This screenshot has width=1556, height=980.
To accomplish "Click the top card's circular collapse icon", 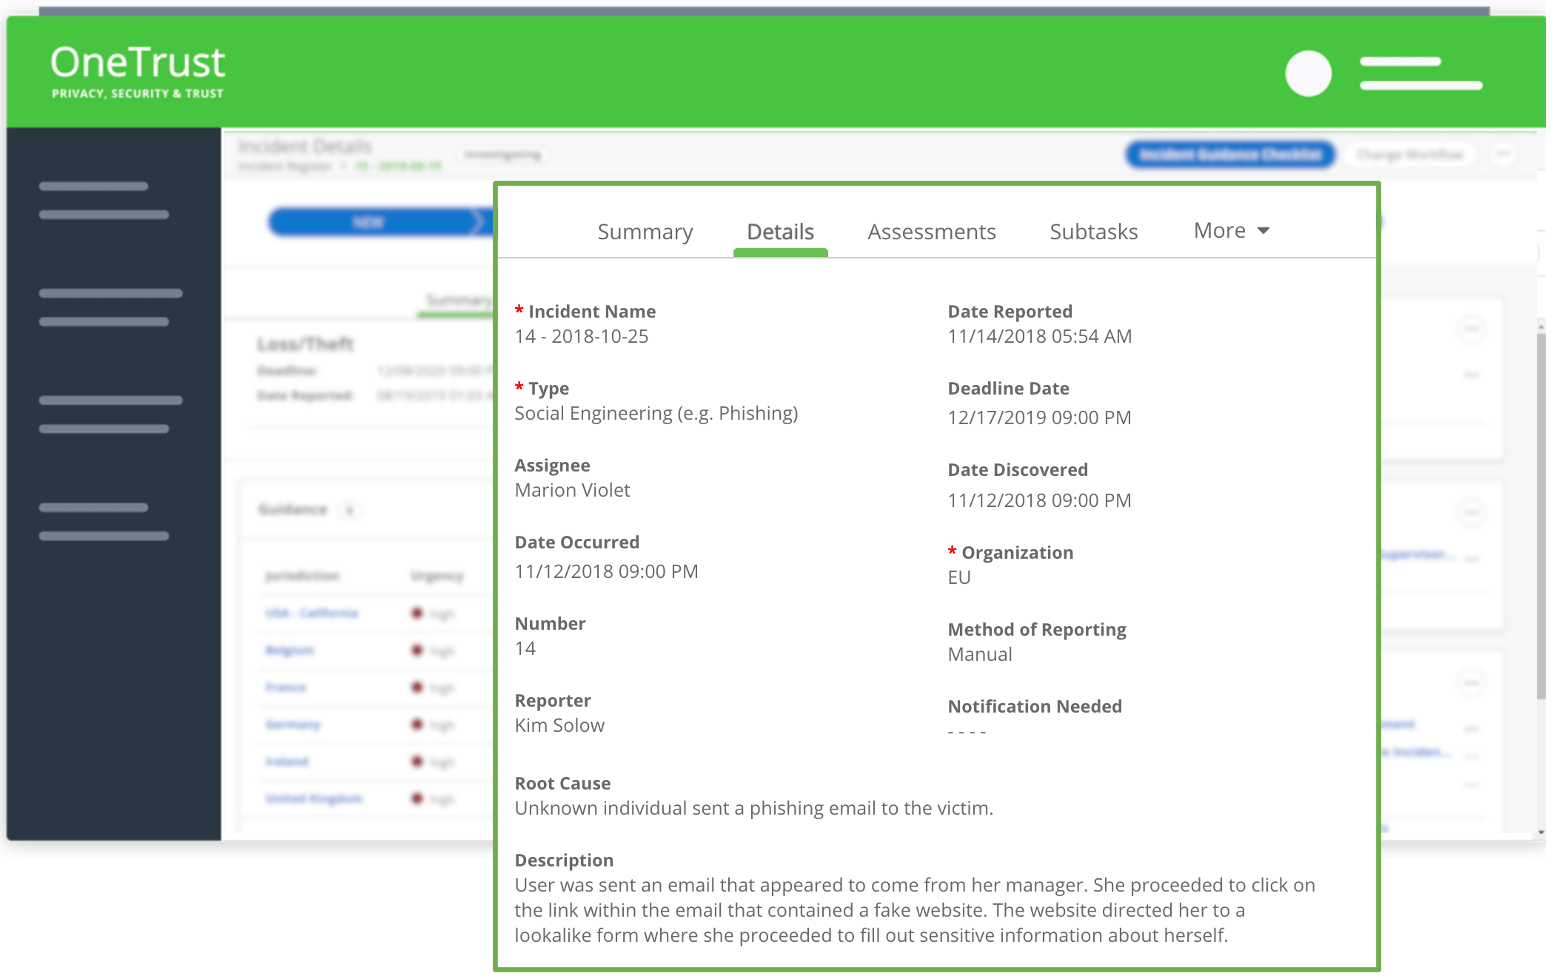I will 1471,329.
